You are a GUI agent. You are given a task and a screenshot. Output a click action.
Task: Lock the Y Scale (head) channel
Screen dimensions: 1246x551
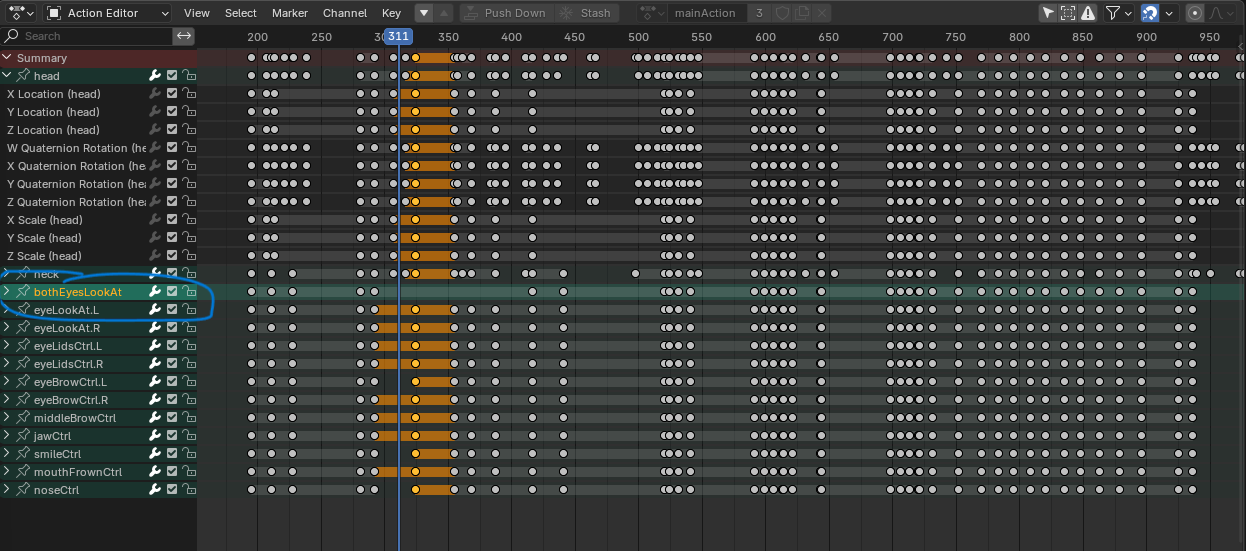(x=188, y=238)
